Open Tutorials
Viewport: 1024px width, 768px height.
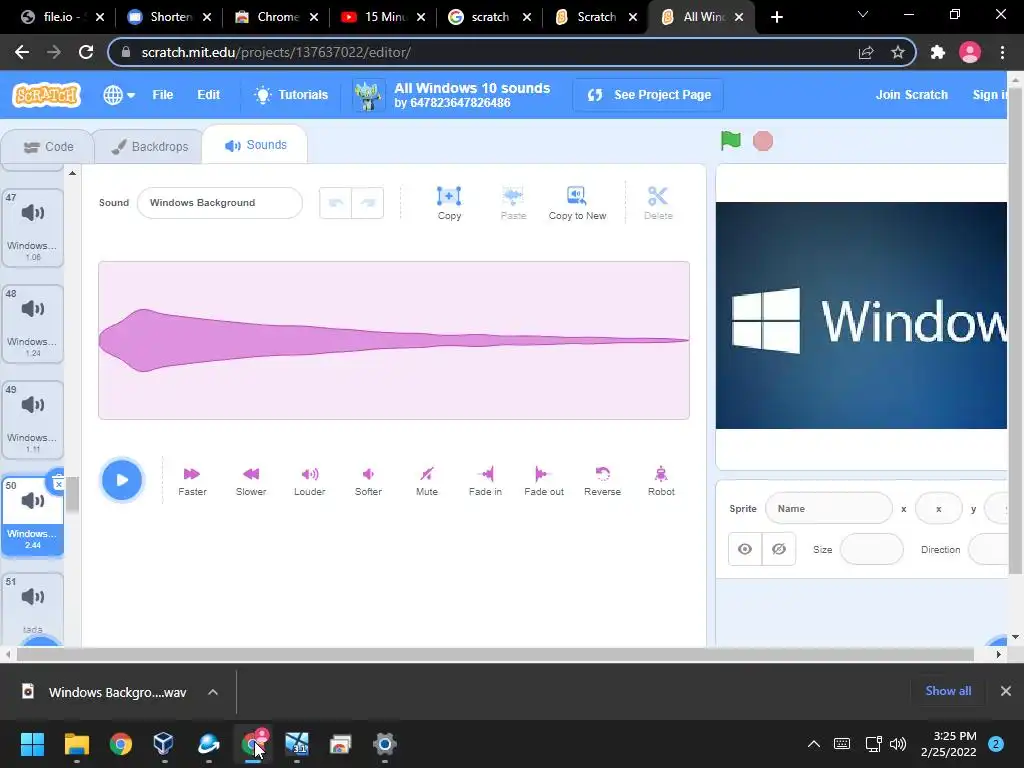point(291,95)
